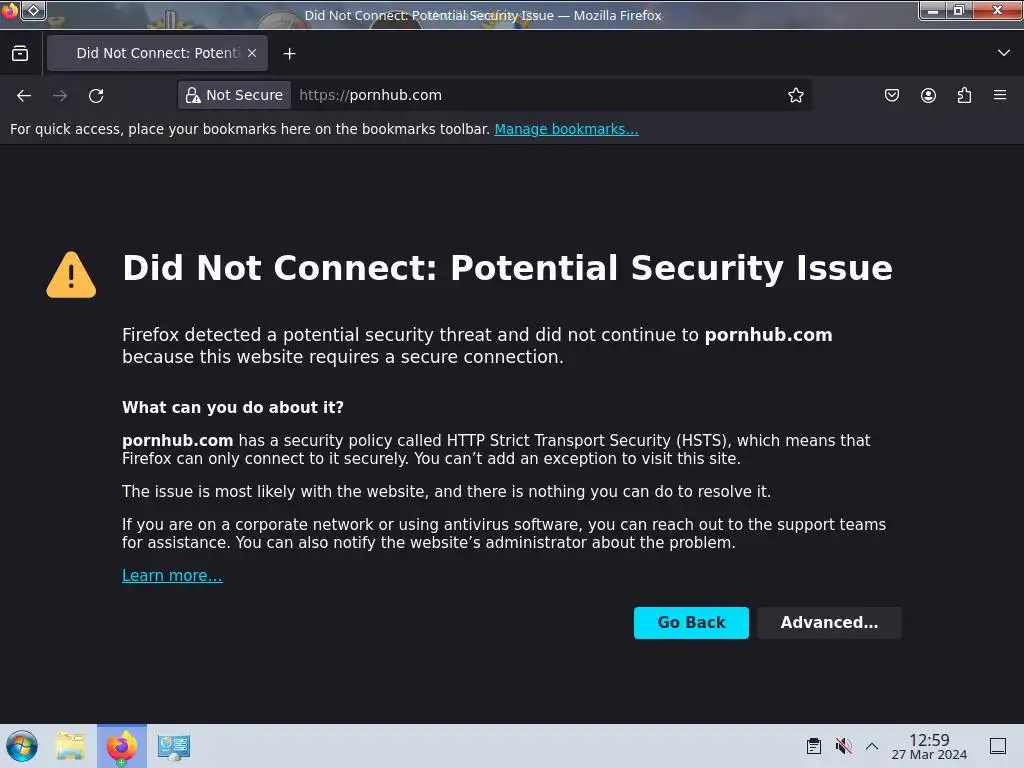
Task: Click the Not Secure site info badge
Action: click(x=234, y=95)
